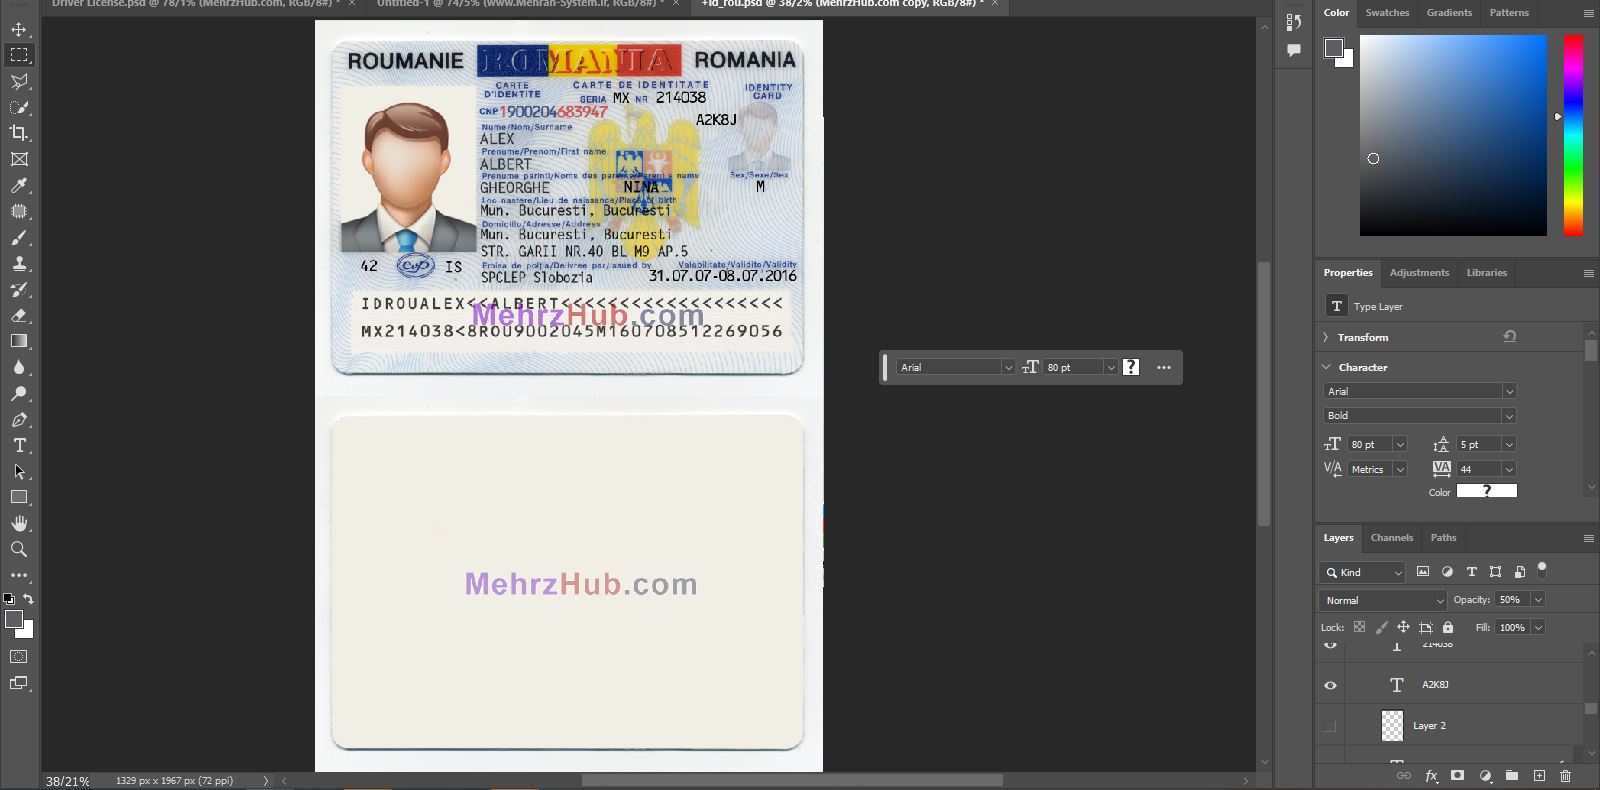This screenshot has width=1600, height=790.
Task: Select the Clone Stamp tool
Action: [x=19, y=263]
